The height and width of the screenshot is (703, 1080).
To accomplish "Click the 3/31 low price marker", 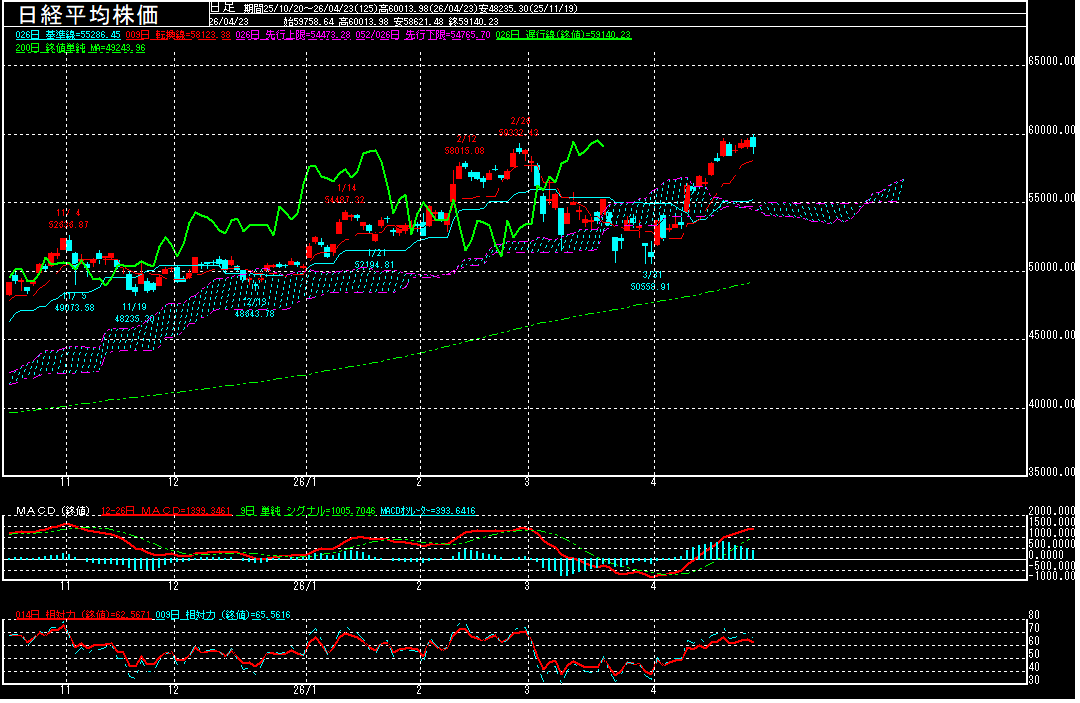I will click(652, 280).
